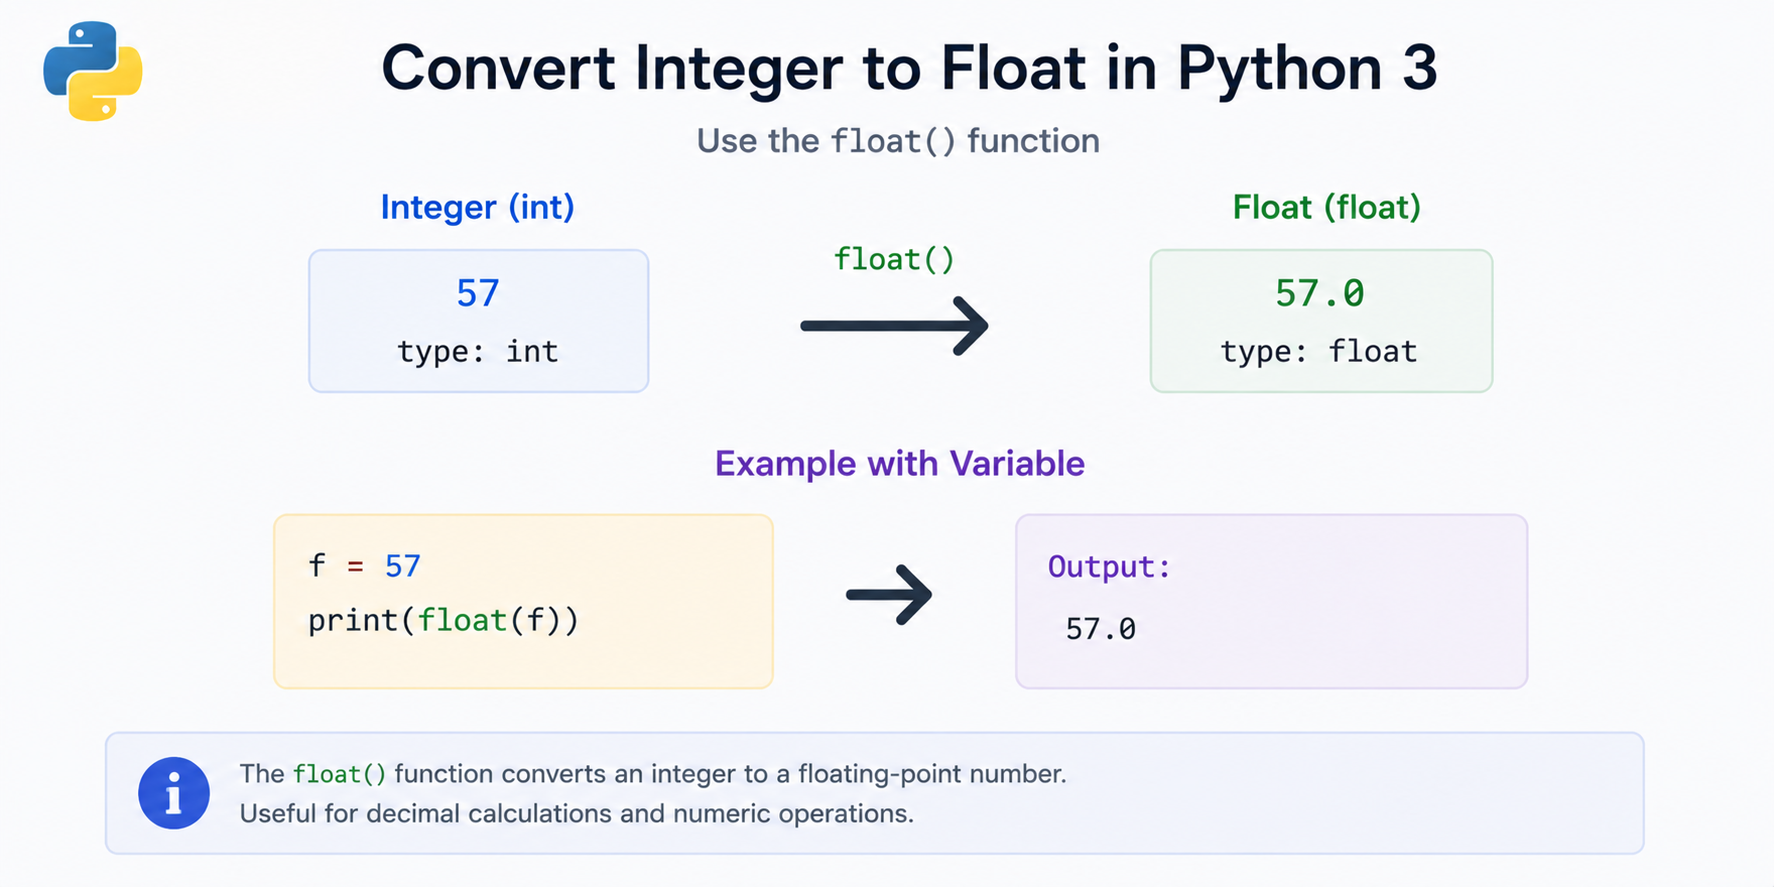Click the blue info circle icon
This screenshot has height=887, width=1774.
pyautogui.click(x=174, y=793)
